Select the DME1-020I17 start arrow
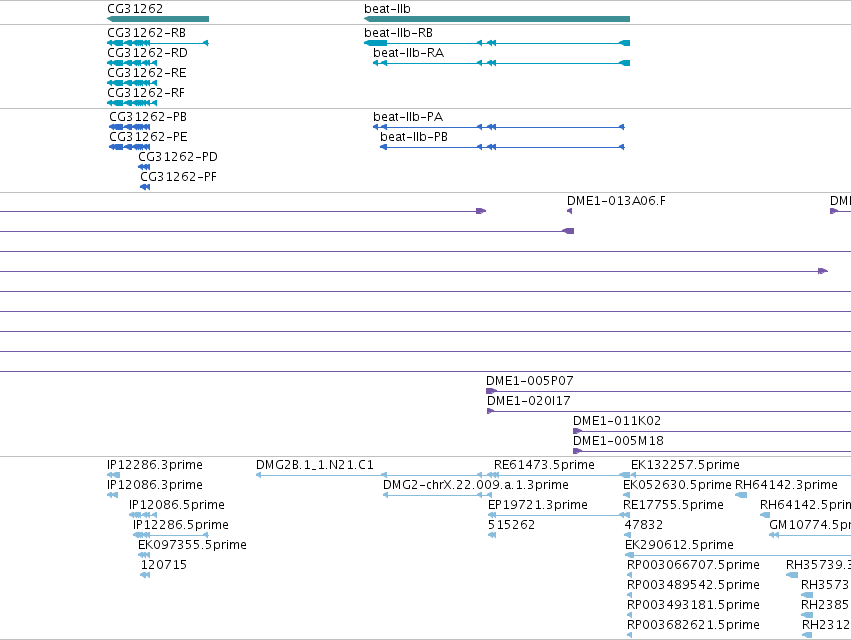Screen dimensions: 851x640 click(490, 411)
